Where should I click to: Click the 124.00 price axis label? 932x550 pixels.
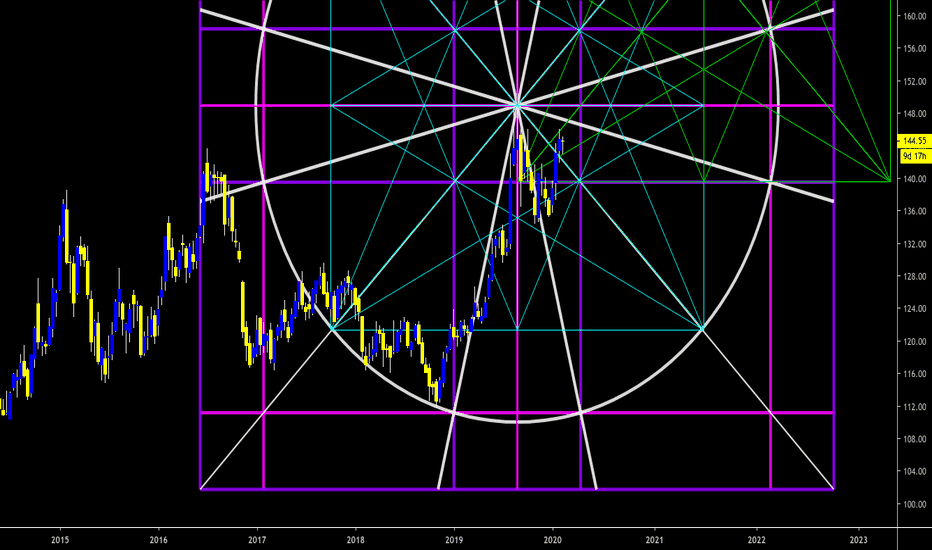(x=915, y=309)
